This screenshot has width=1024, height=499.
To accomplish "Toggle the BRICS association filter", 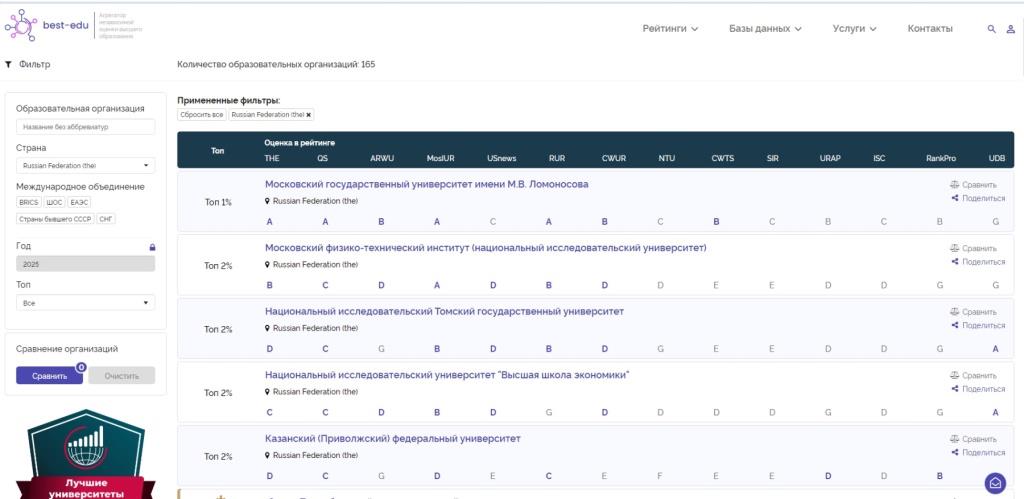I will [x=29, y=202].
